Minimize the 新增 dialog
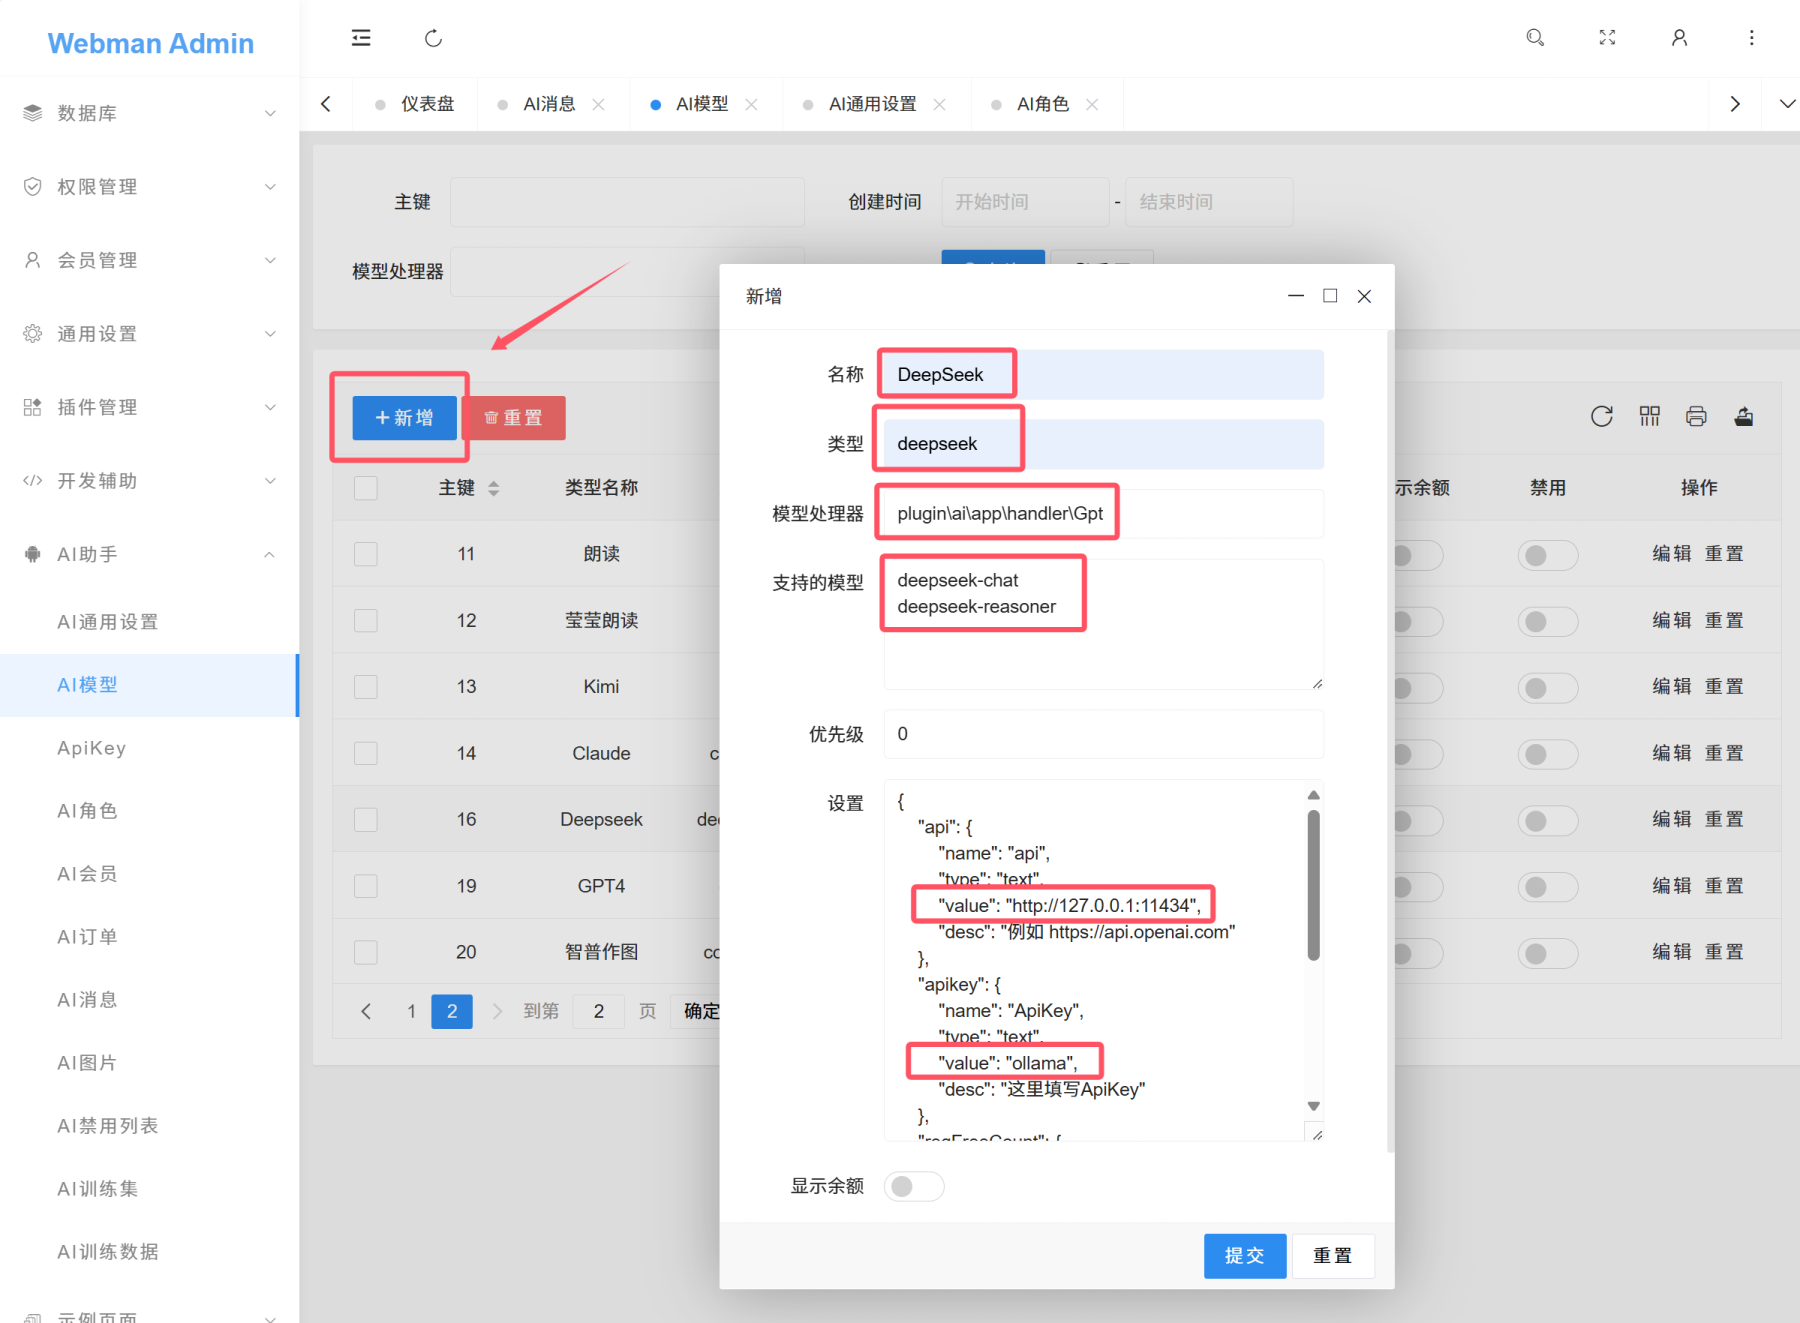 coord(1296,296)
